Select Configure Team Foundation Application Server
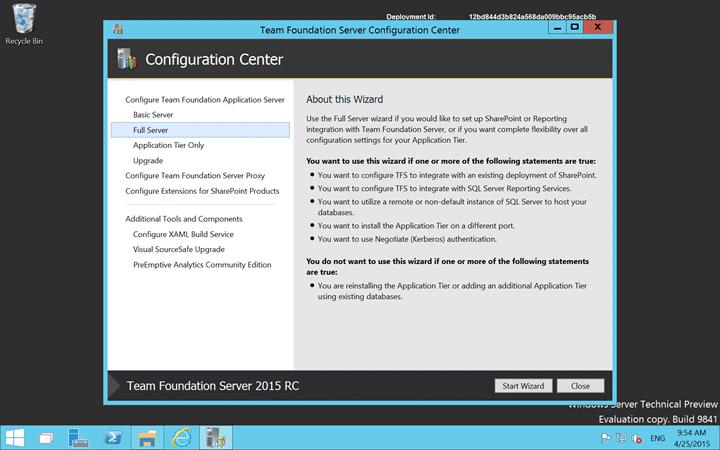This screenshot has width=720, height=450. pos(205,100)
